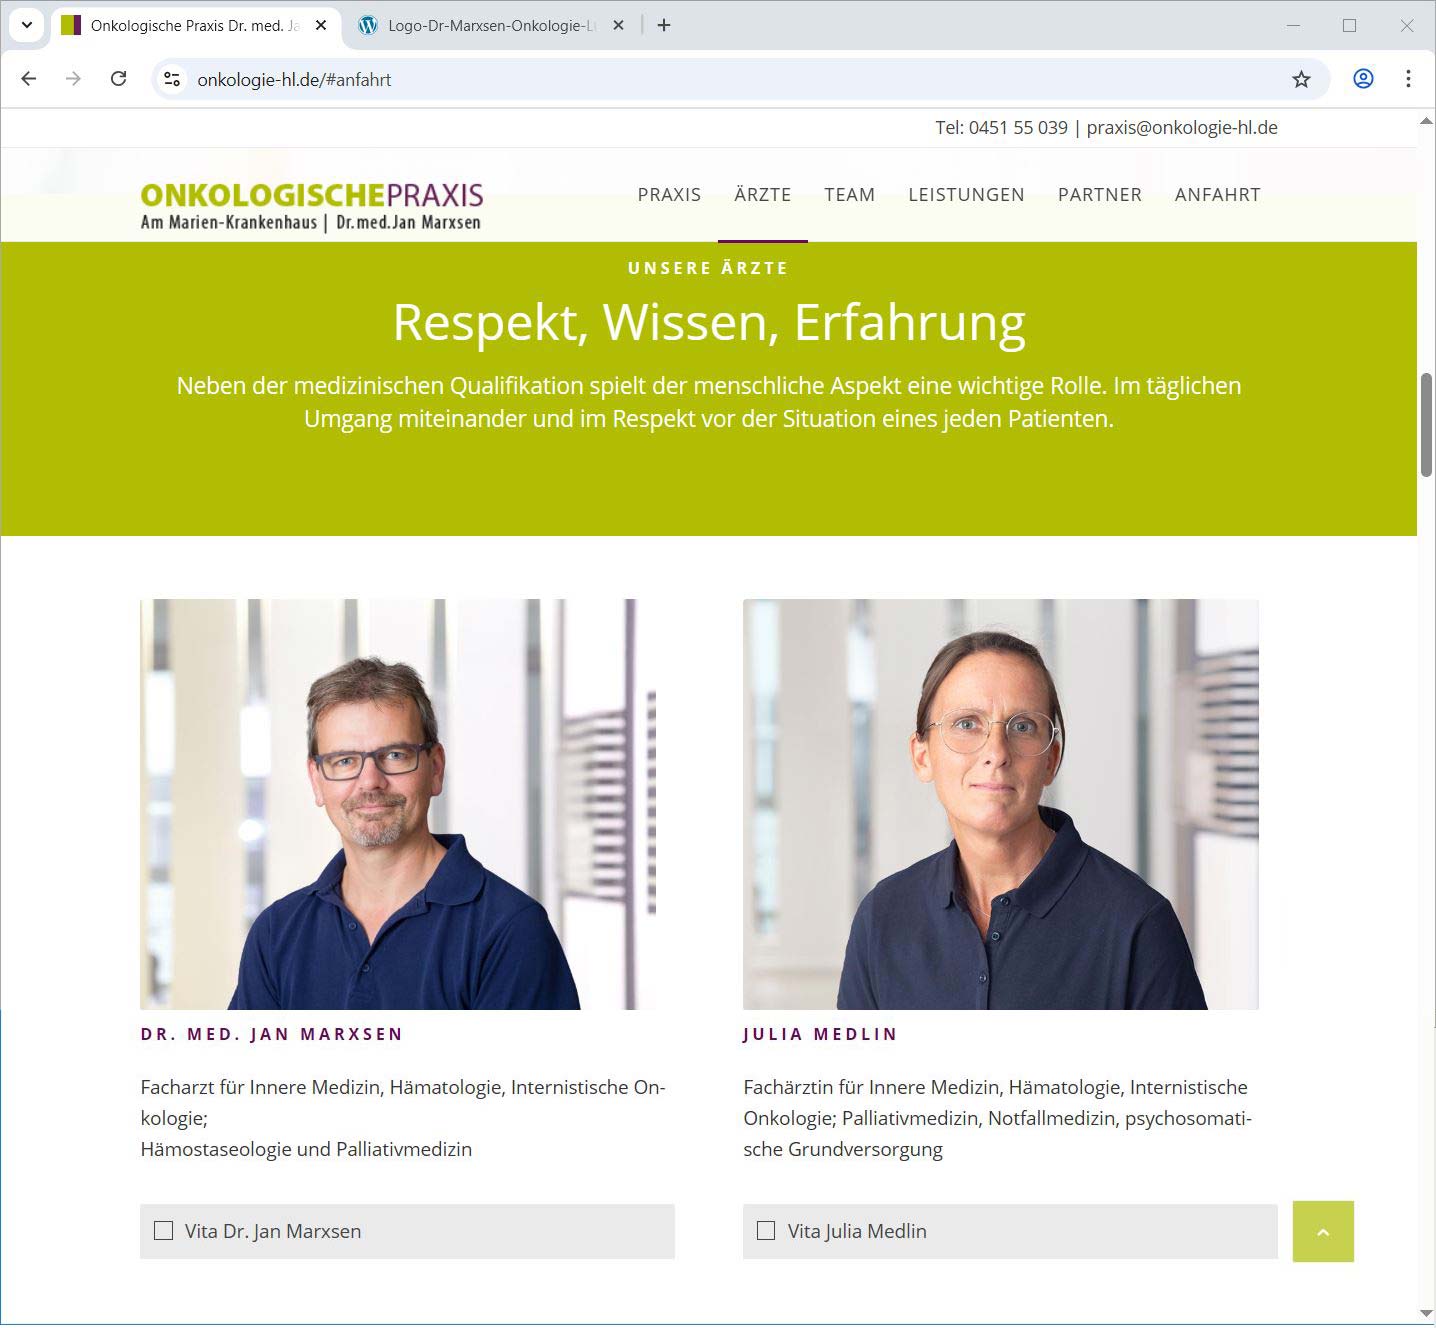The height and width of the screenshot is (1328, 1436).
Task: Expand the tab search dropdown arrow
Action: [x=27, y=25]
